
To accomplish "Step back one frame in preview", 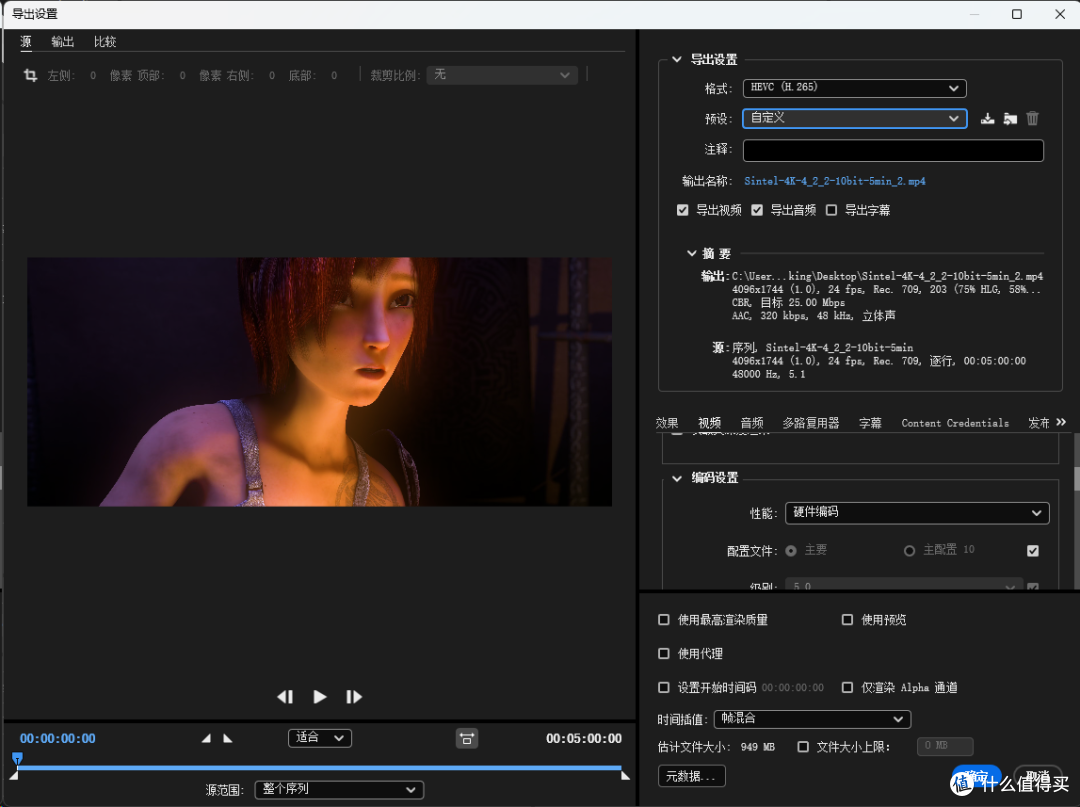I will click(x=285, y=697).
